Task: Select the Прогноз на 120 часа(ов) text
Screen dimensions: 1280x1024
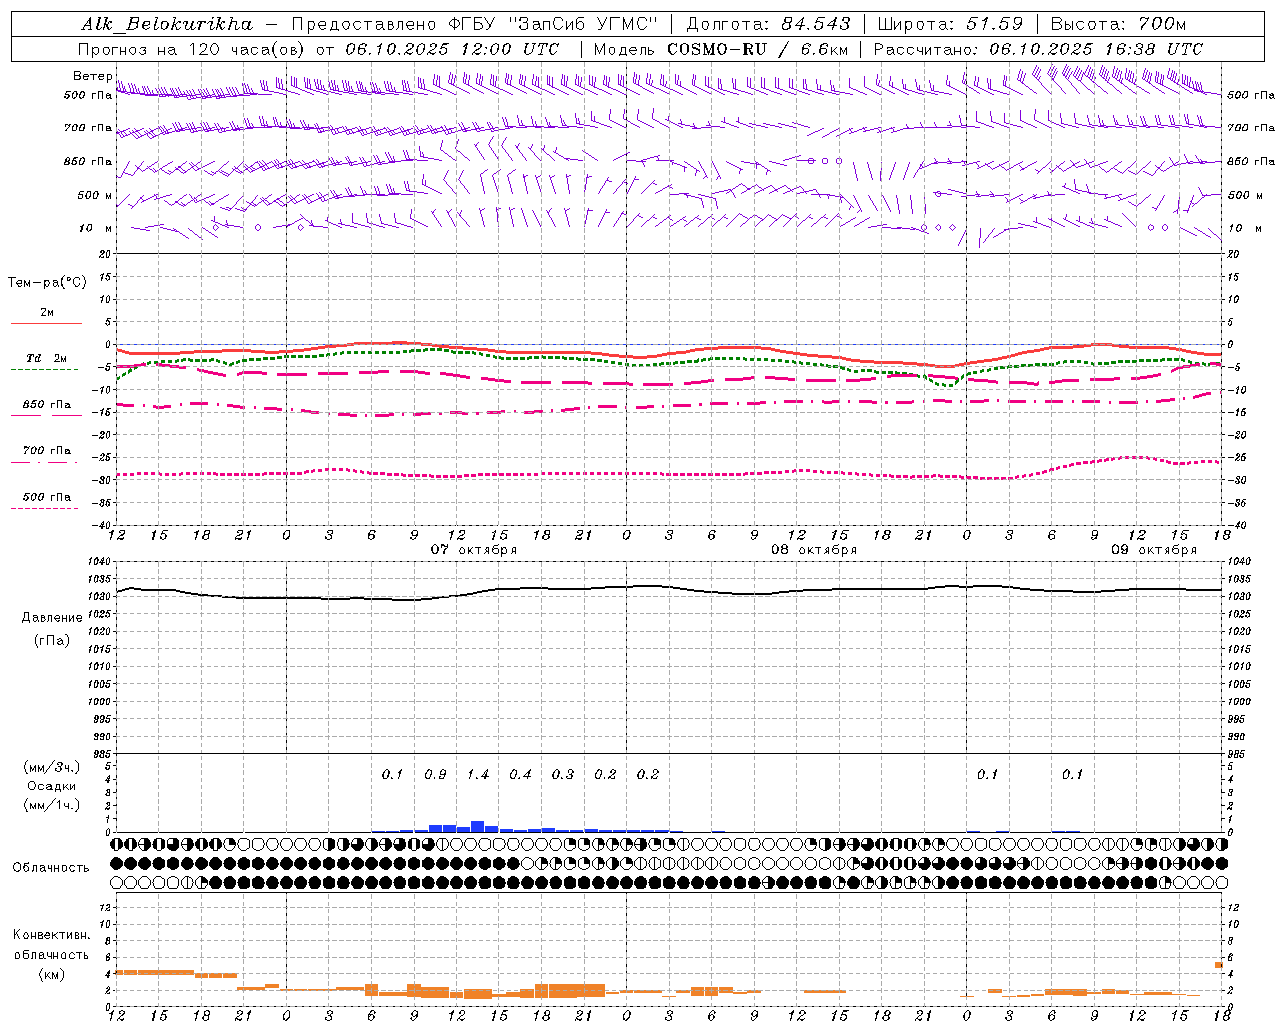Action: (x=193, y=49)
